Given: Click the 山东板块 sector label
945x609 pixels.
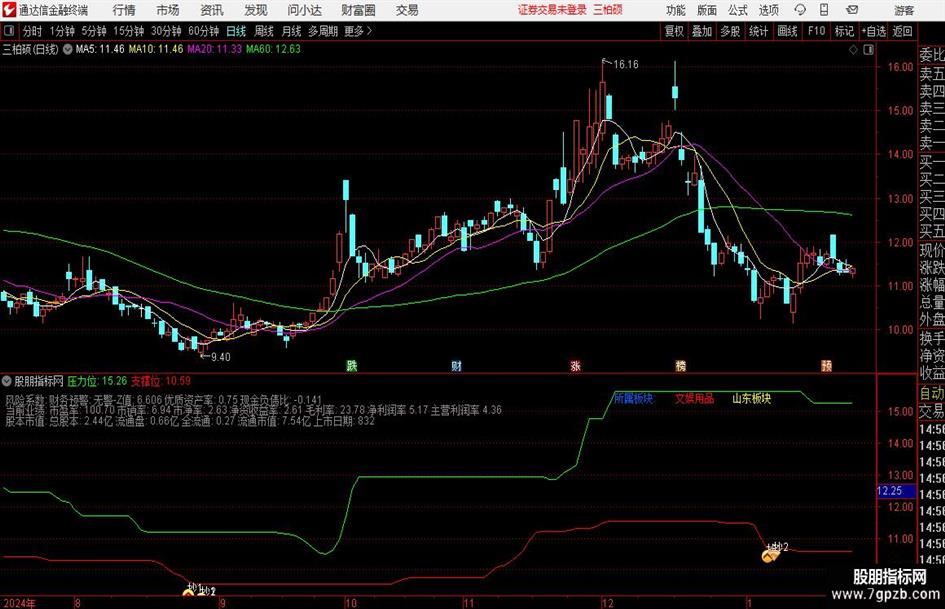Looking at the screenshot, I should pyautogui.click(x=752, y=399).
